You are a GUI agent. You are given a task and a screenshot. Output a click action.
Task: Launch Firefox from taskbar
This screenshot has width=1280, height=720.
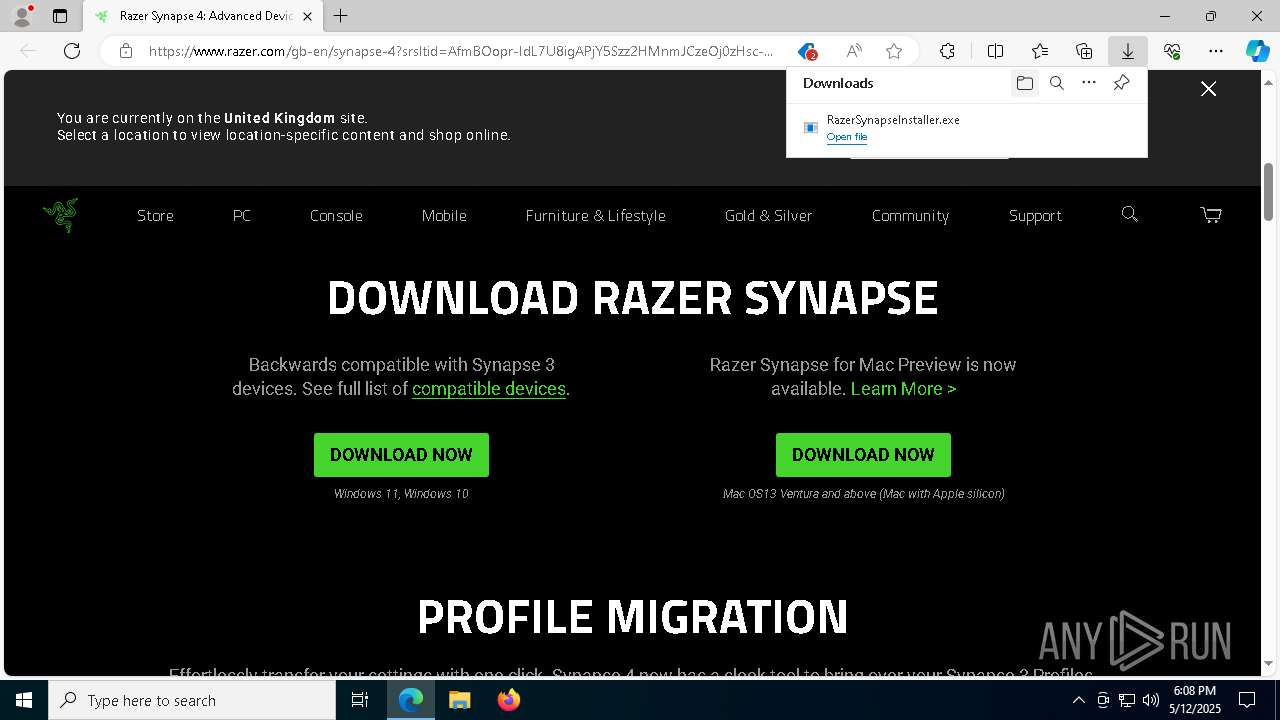508,700
